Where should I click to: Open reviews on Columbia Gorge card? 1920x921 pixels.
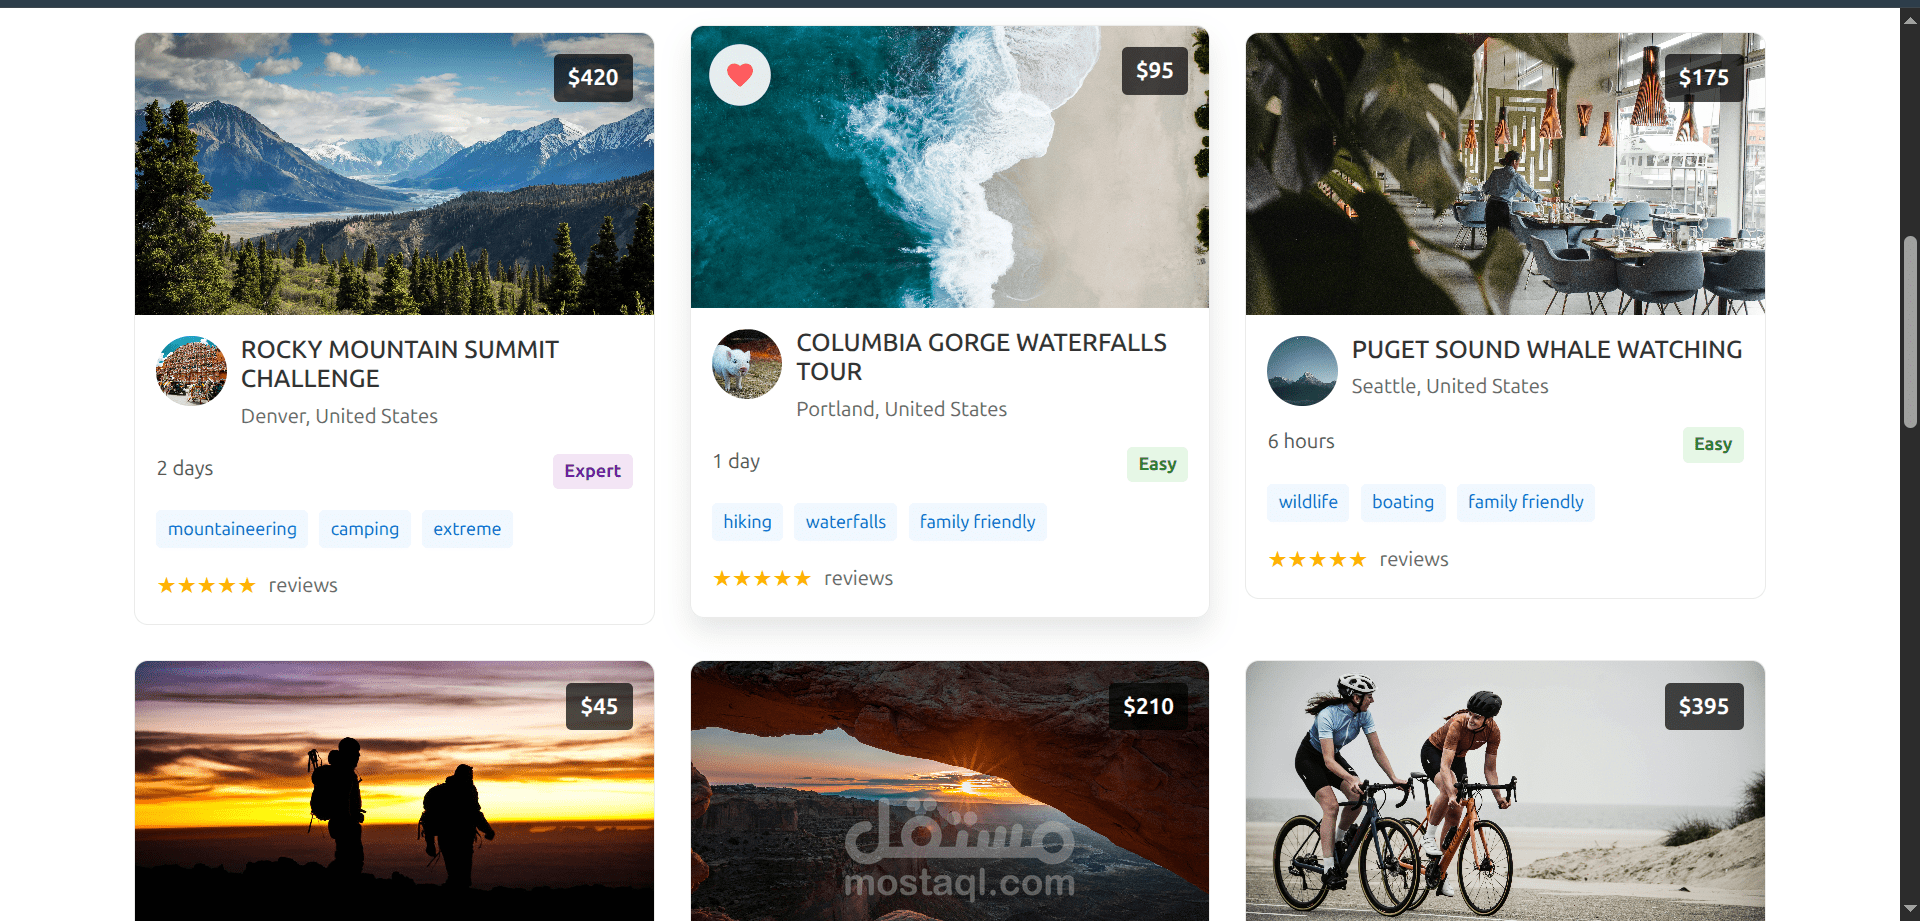pyautogui.click(x=859, y=579)
